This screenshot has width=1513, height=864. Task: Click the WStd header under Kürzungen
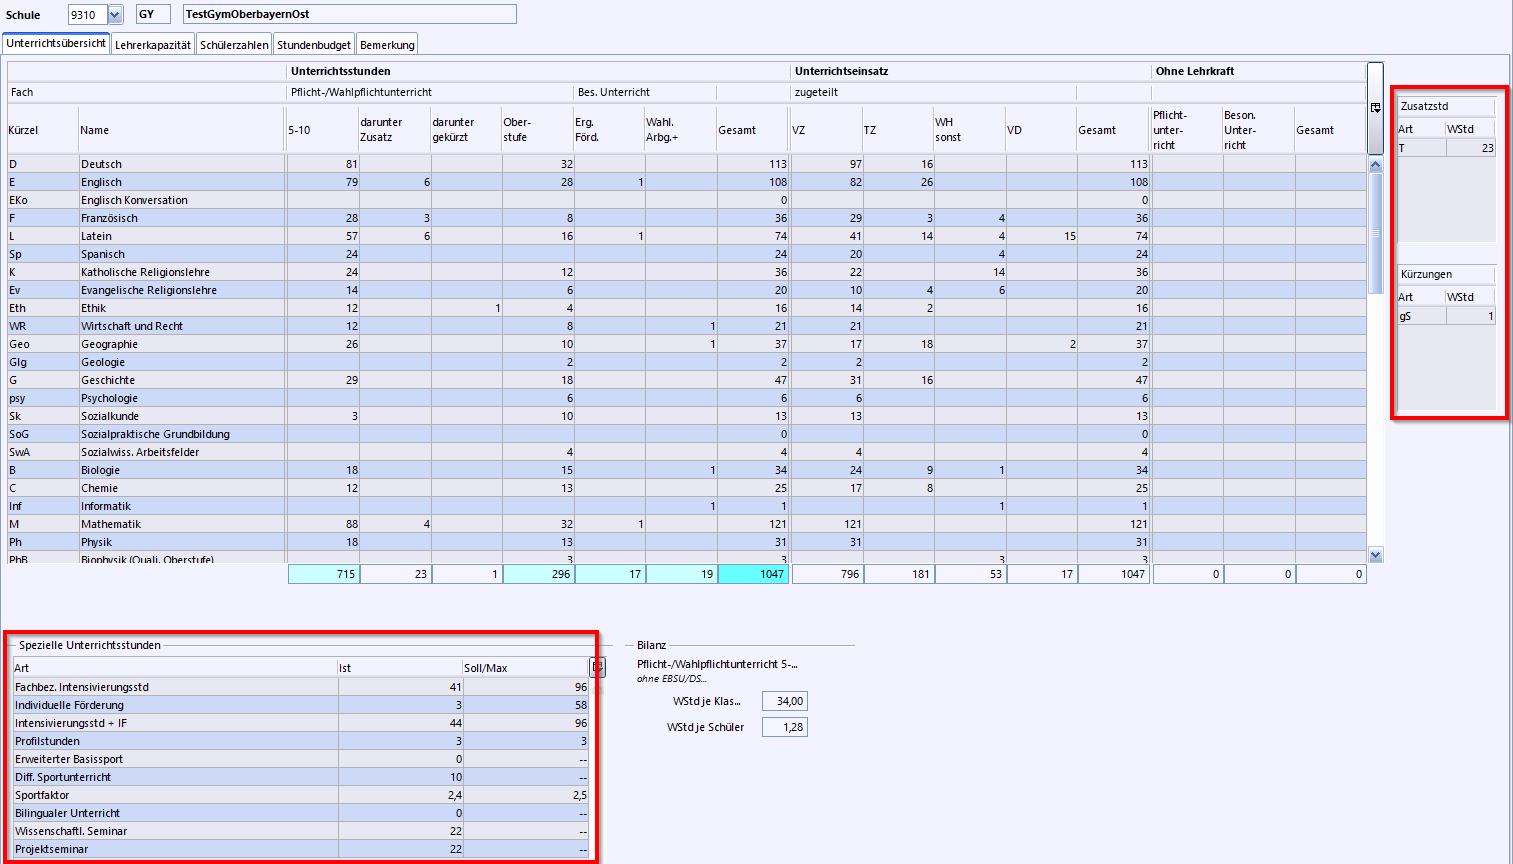coord(1470,297)
